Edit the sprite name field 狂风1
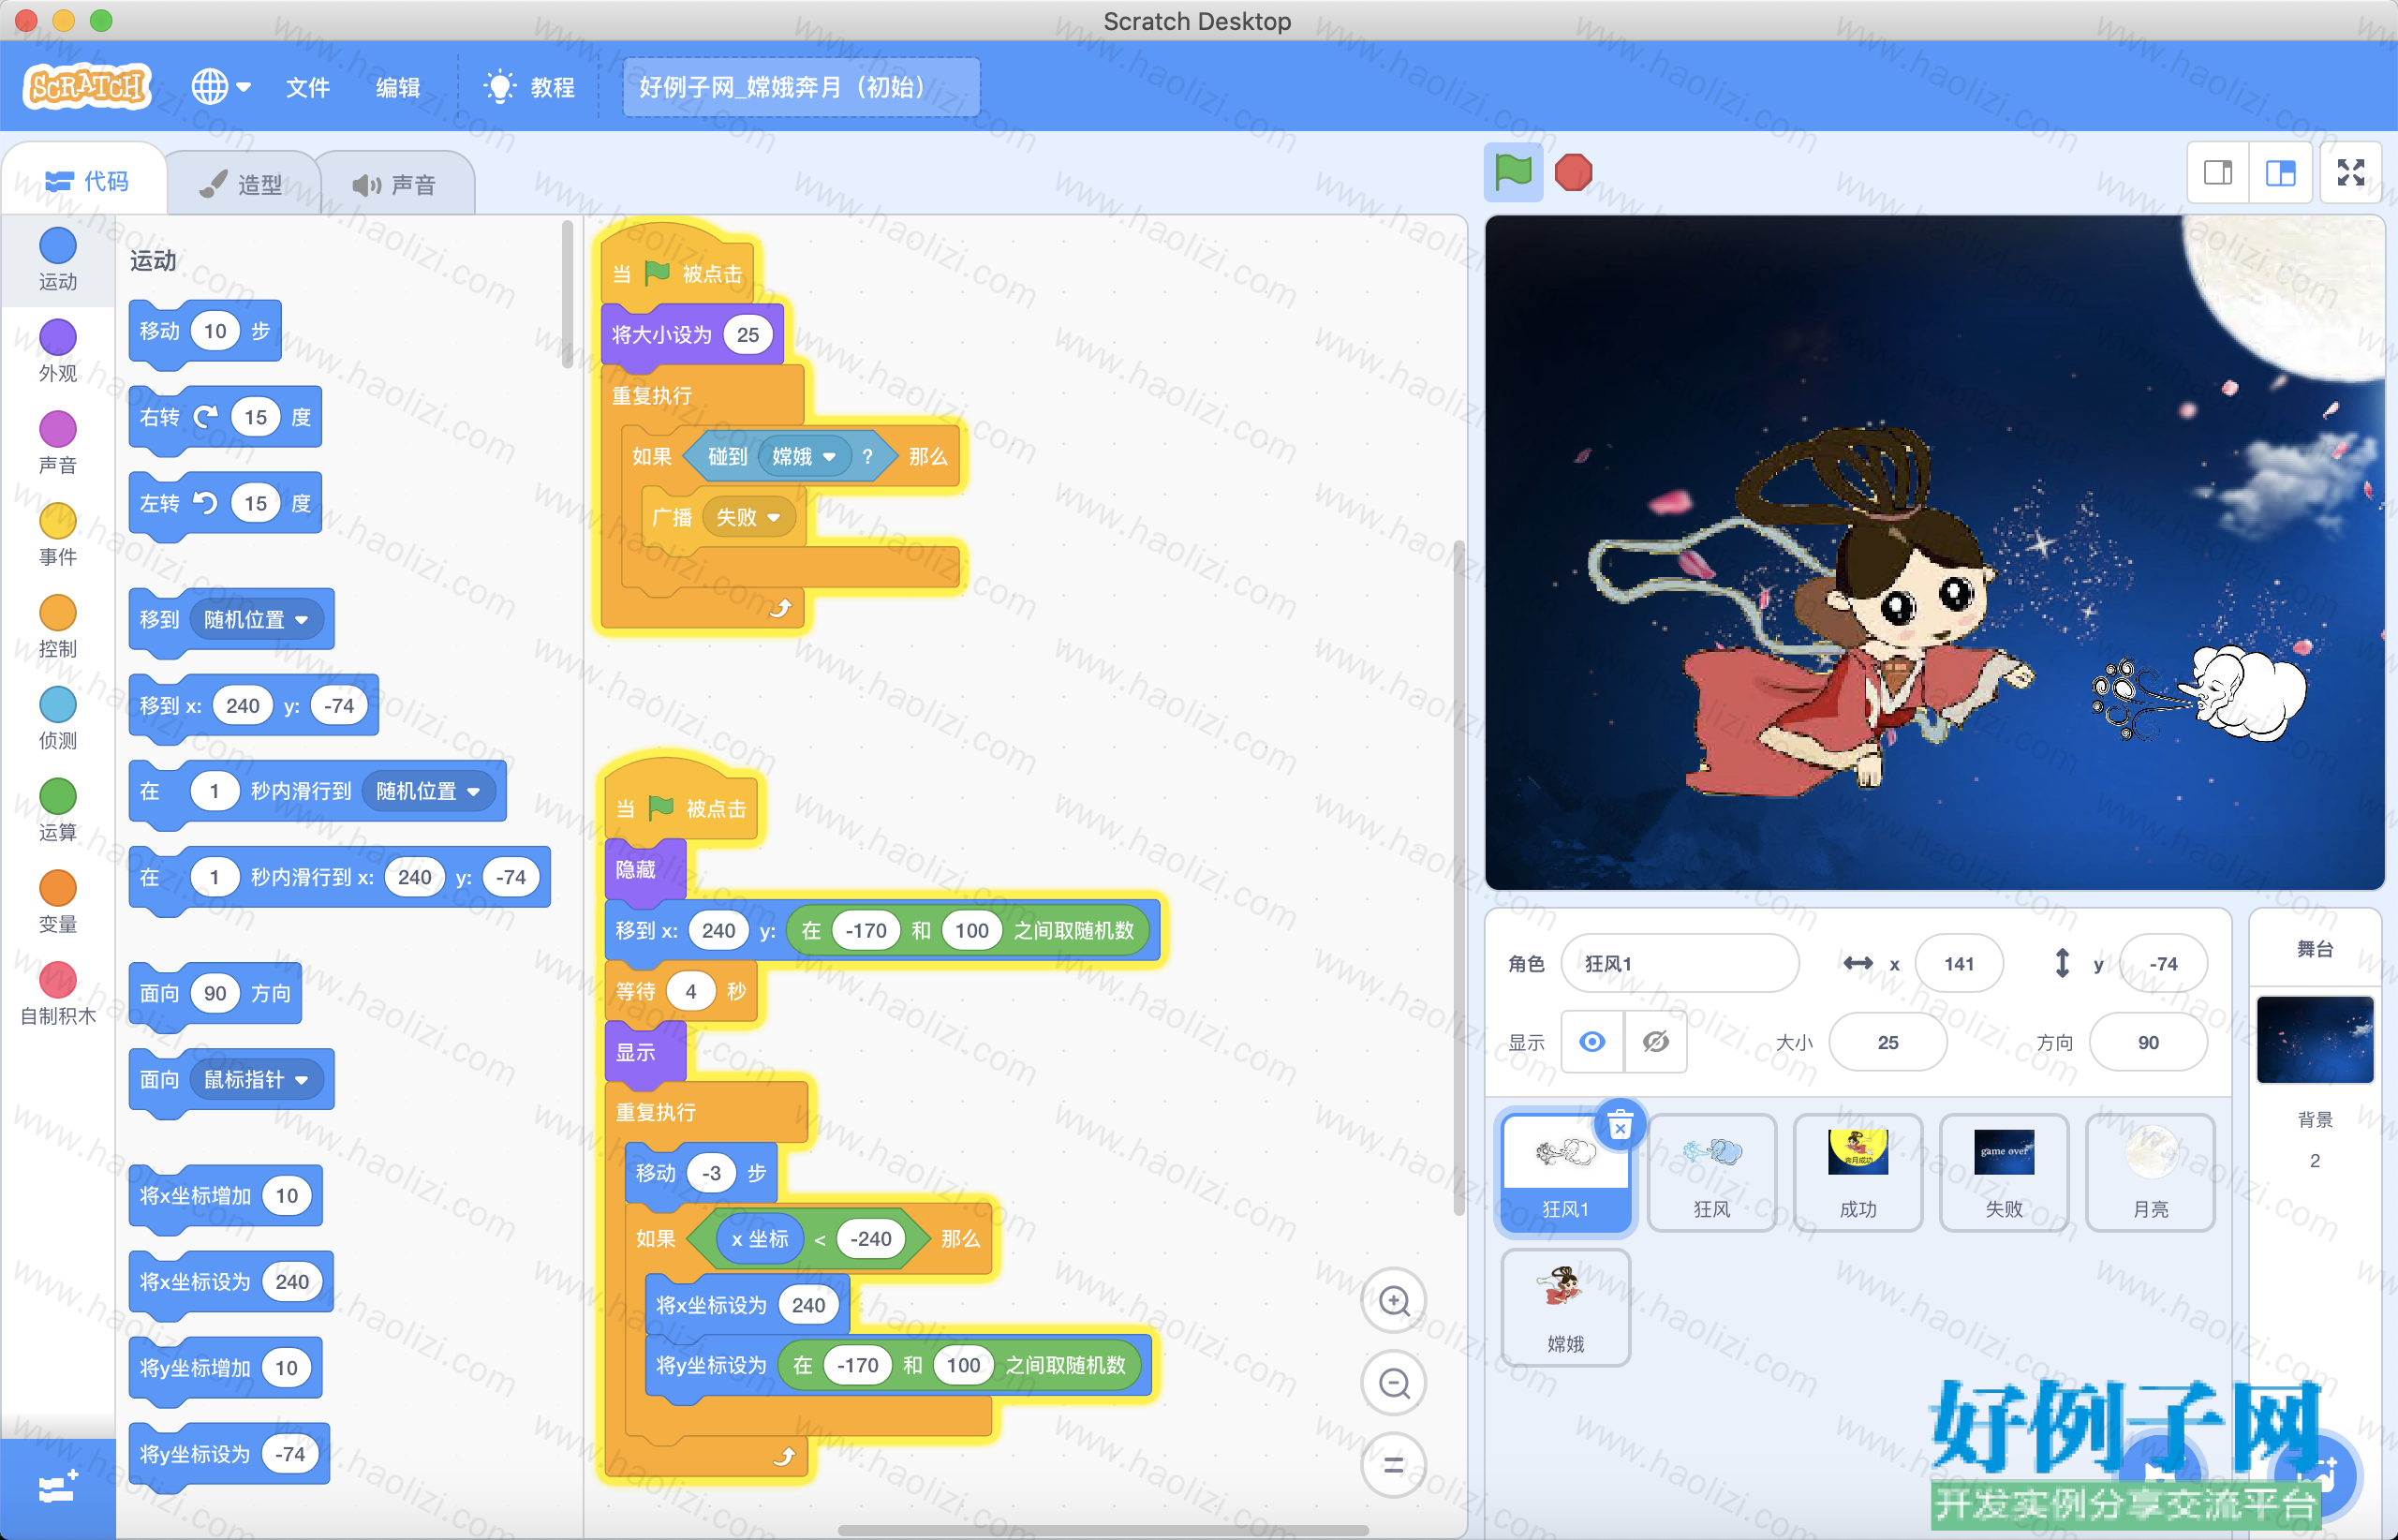This screenshot has width=2398, height=1540. pyautogui.click(x=1679, y=963)
